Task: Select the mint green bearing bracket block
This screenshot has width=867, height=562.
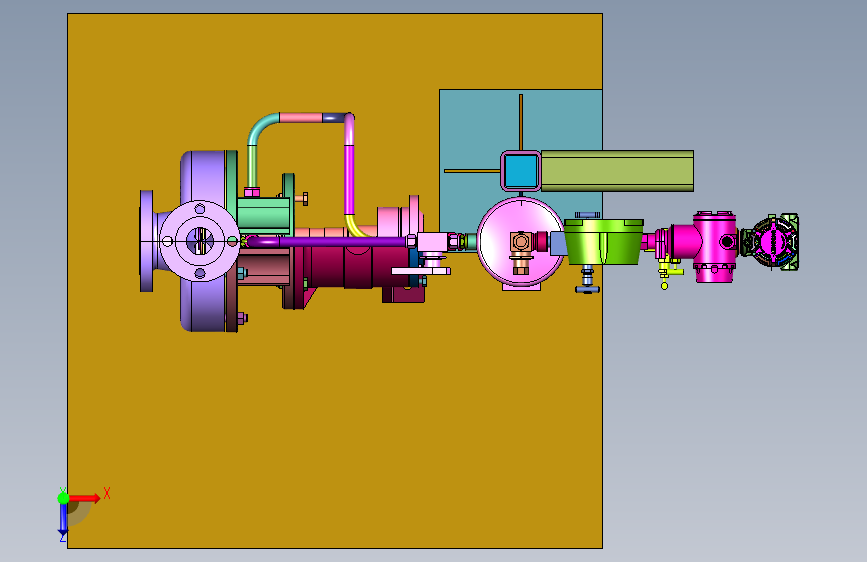Action: coord(264,216)
